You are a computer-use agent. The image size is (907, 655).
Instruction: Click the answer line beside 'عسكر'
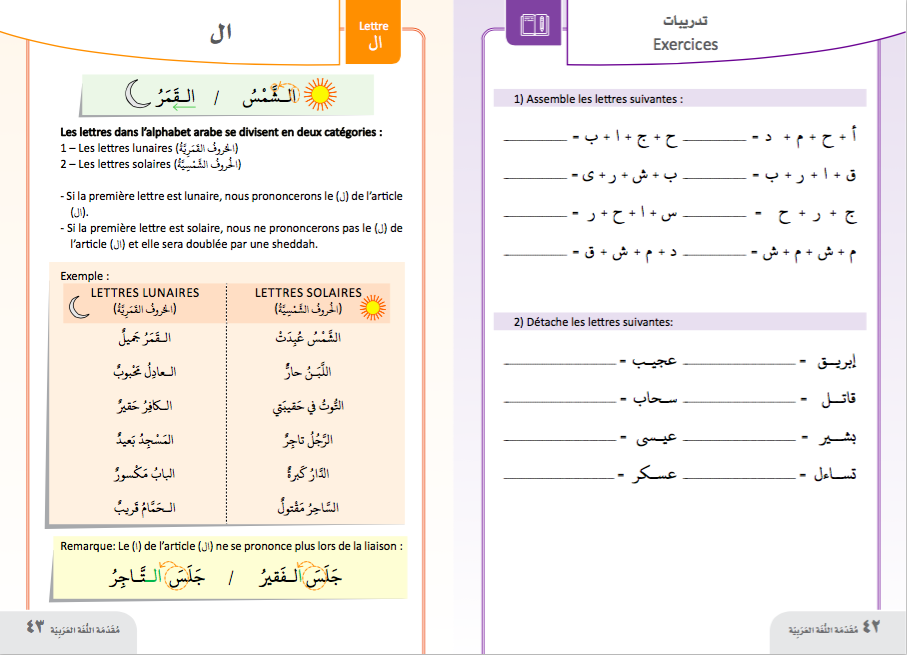click(x=559, y=478)
